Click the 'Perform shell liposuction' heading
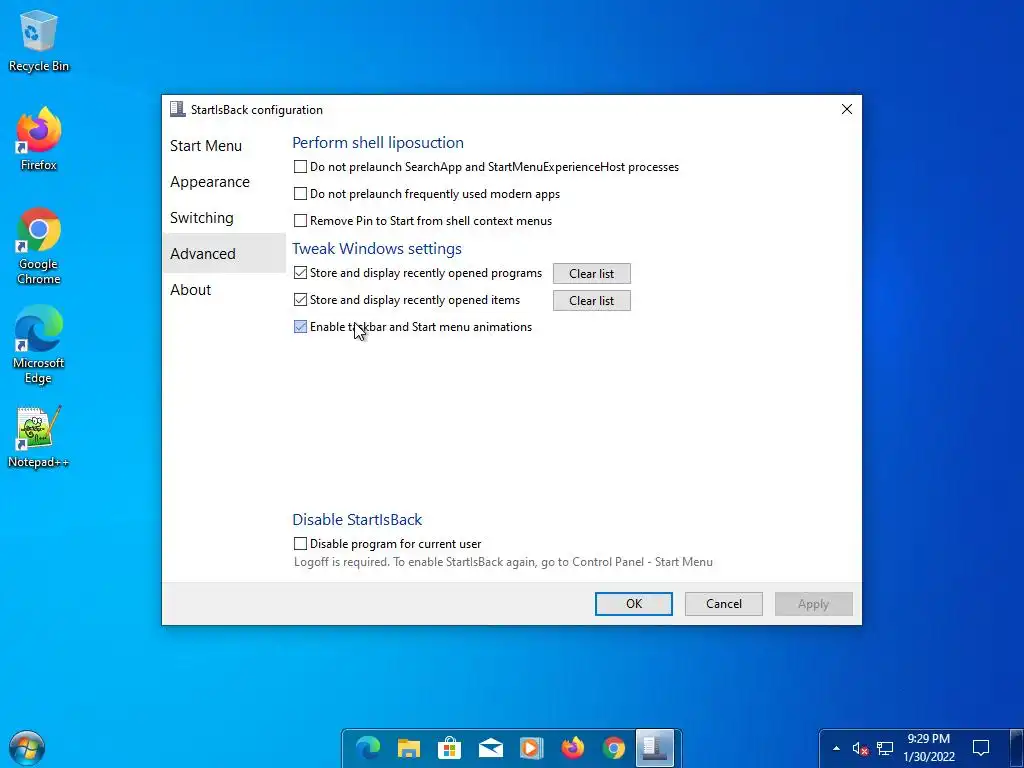 point(378,142)
